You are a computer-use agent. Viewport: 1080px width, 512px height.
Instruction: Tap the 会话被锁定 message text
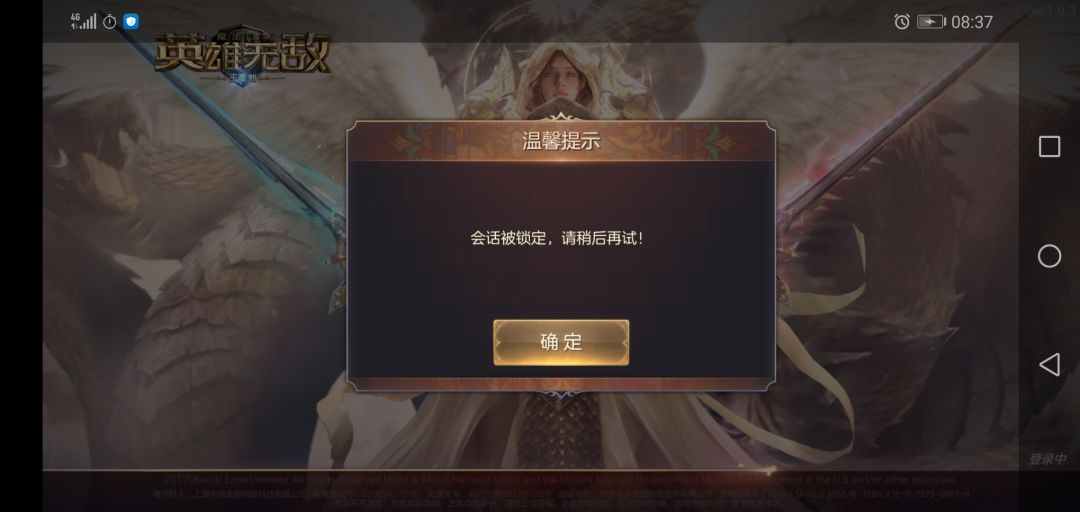click(x=559, y=238)
